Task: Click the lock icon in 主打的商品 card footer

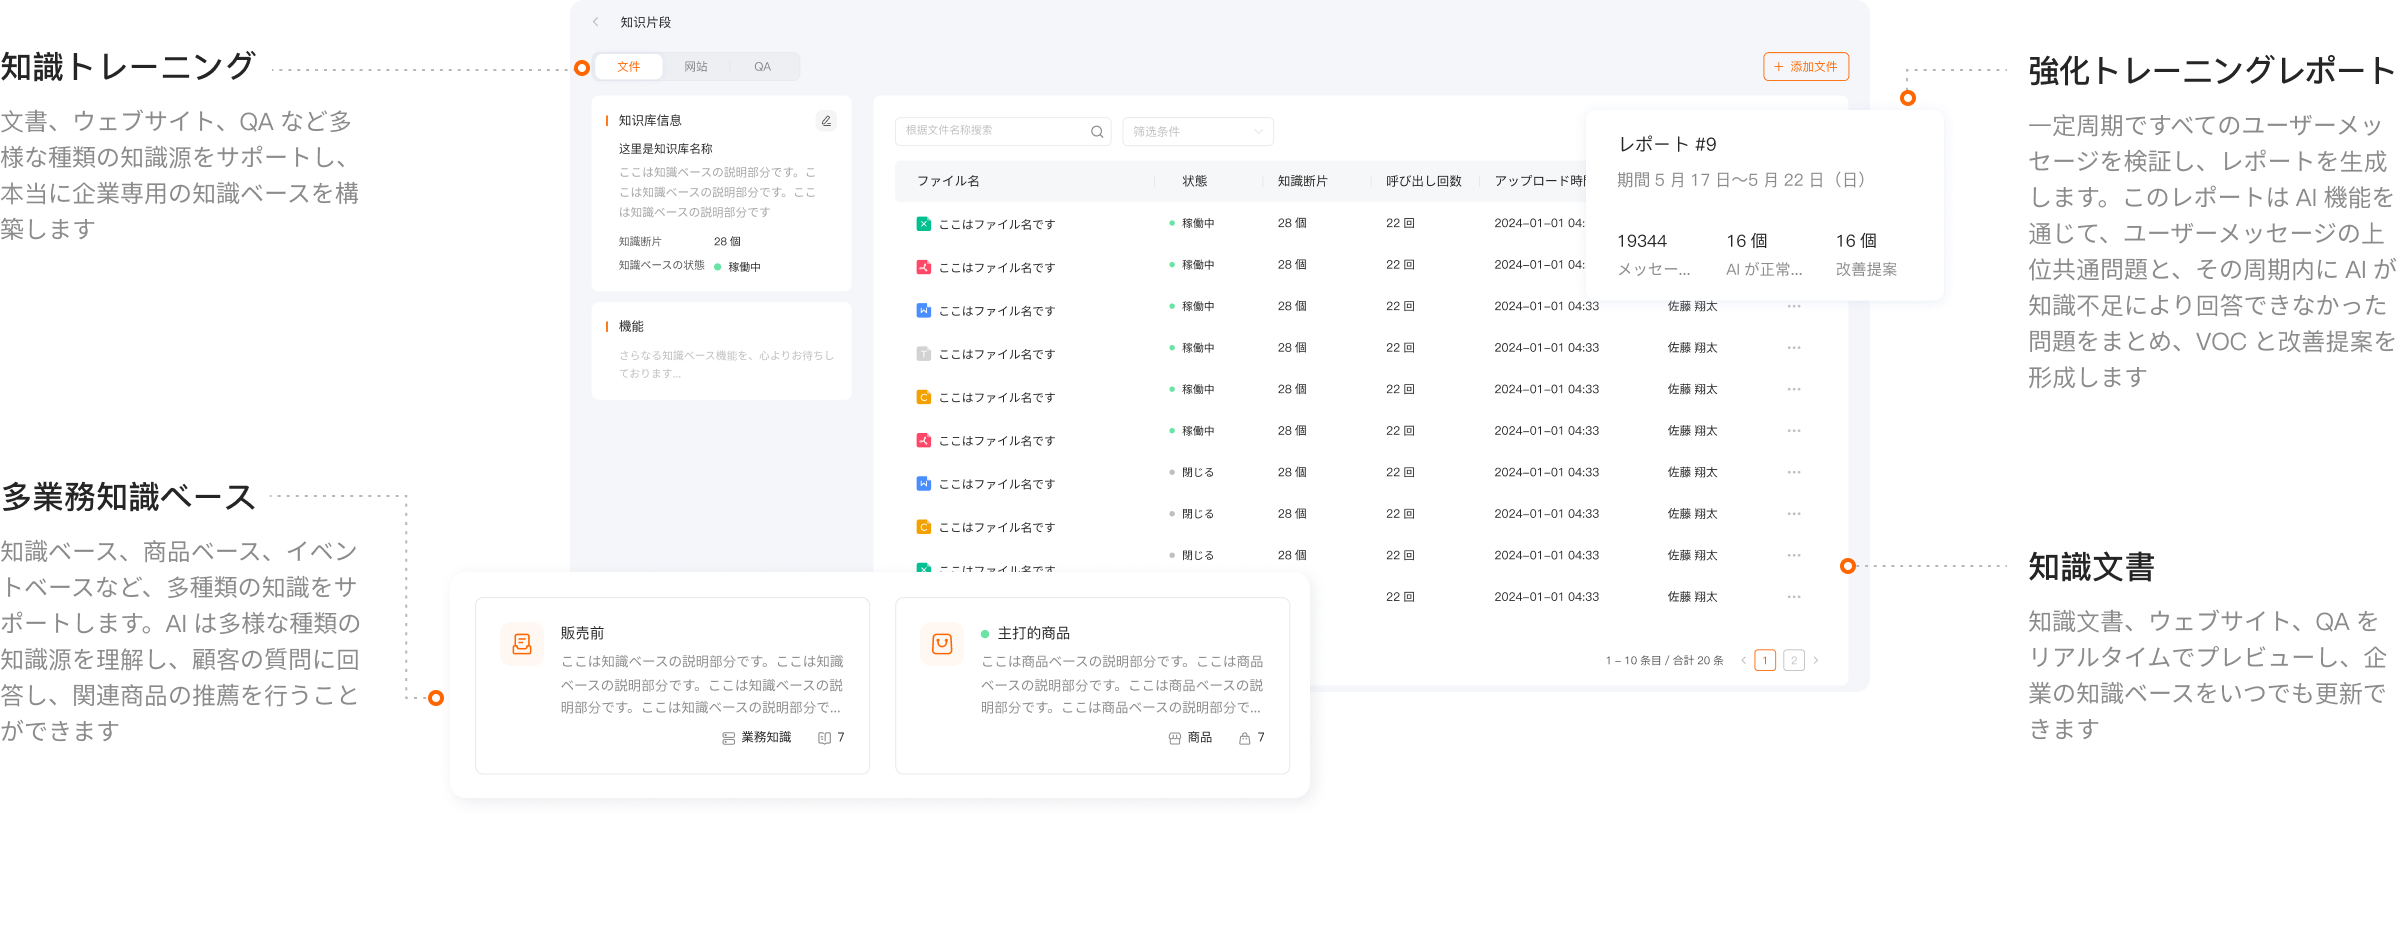Action: click(1244, 738)
